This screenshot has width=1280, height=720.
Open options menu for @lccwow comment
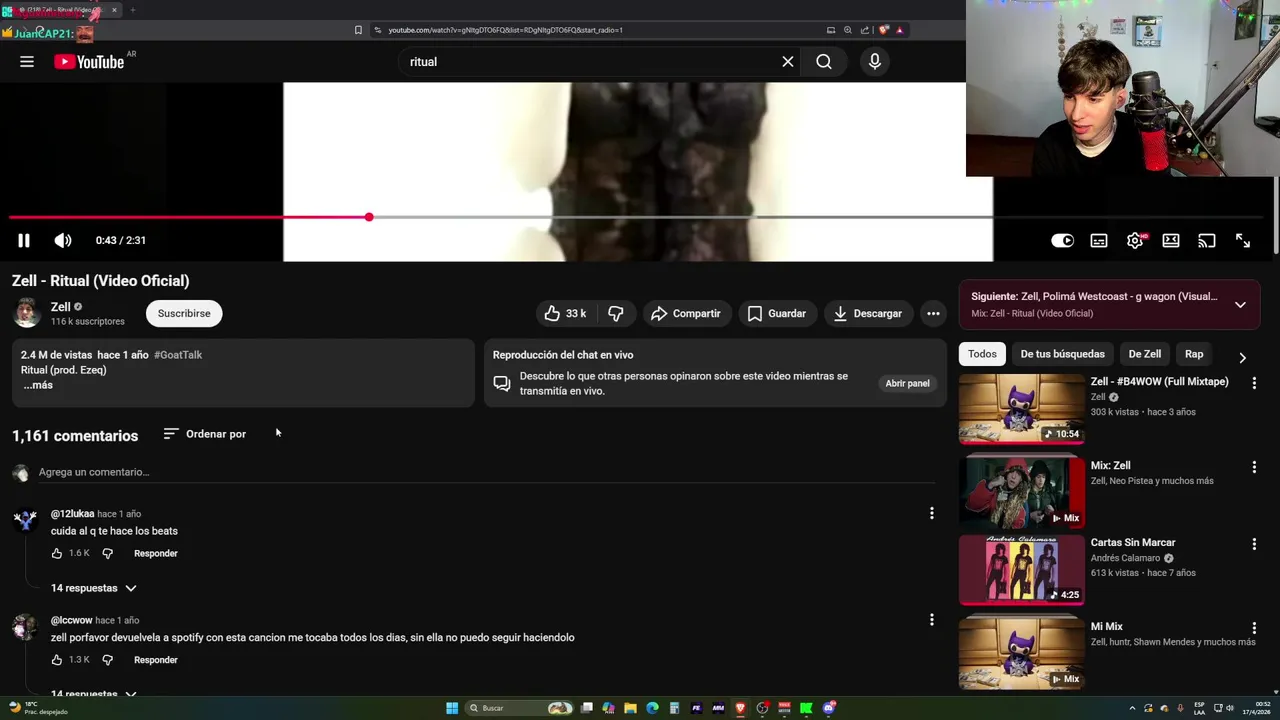point(931,620)
